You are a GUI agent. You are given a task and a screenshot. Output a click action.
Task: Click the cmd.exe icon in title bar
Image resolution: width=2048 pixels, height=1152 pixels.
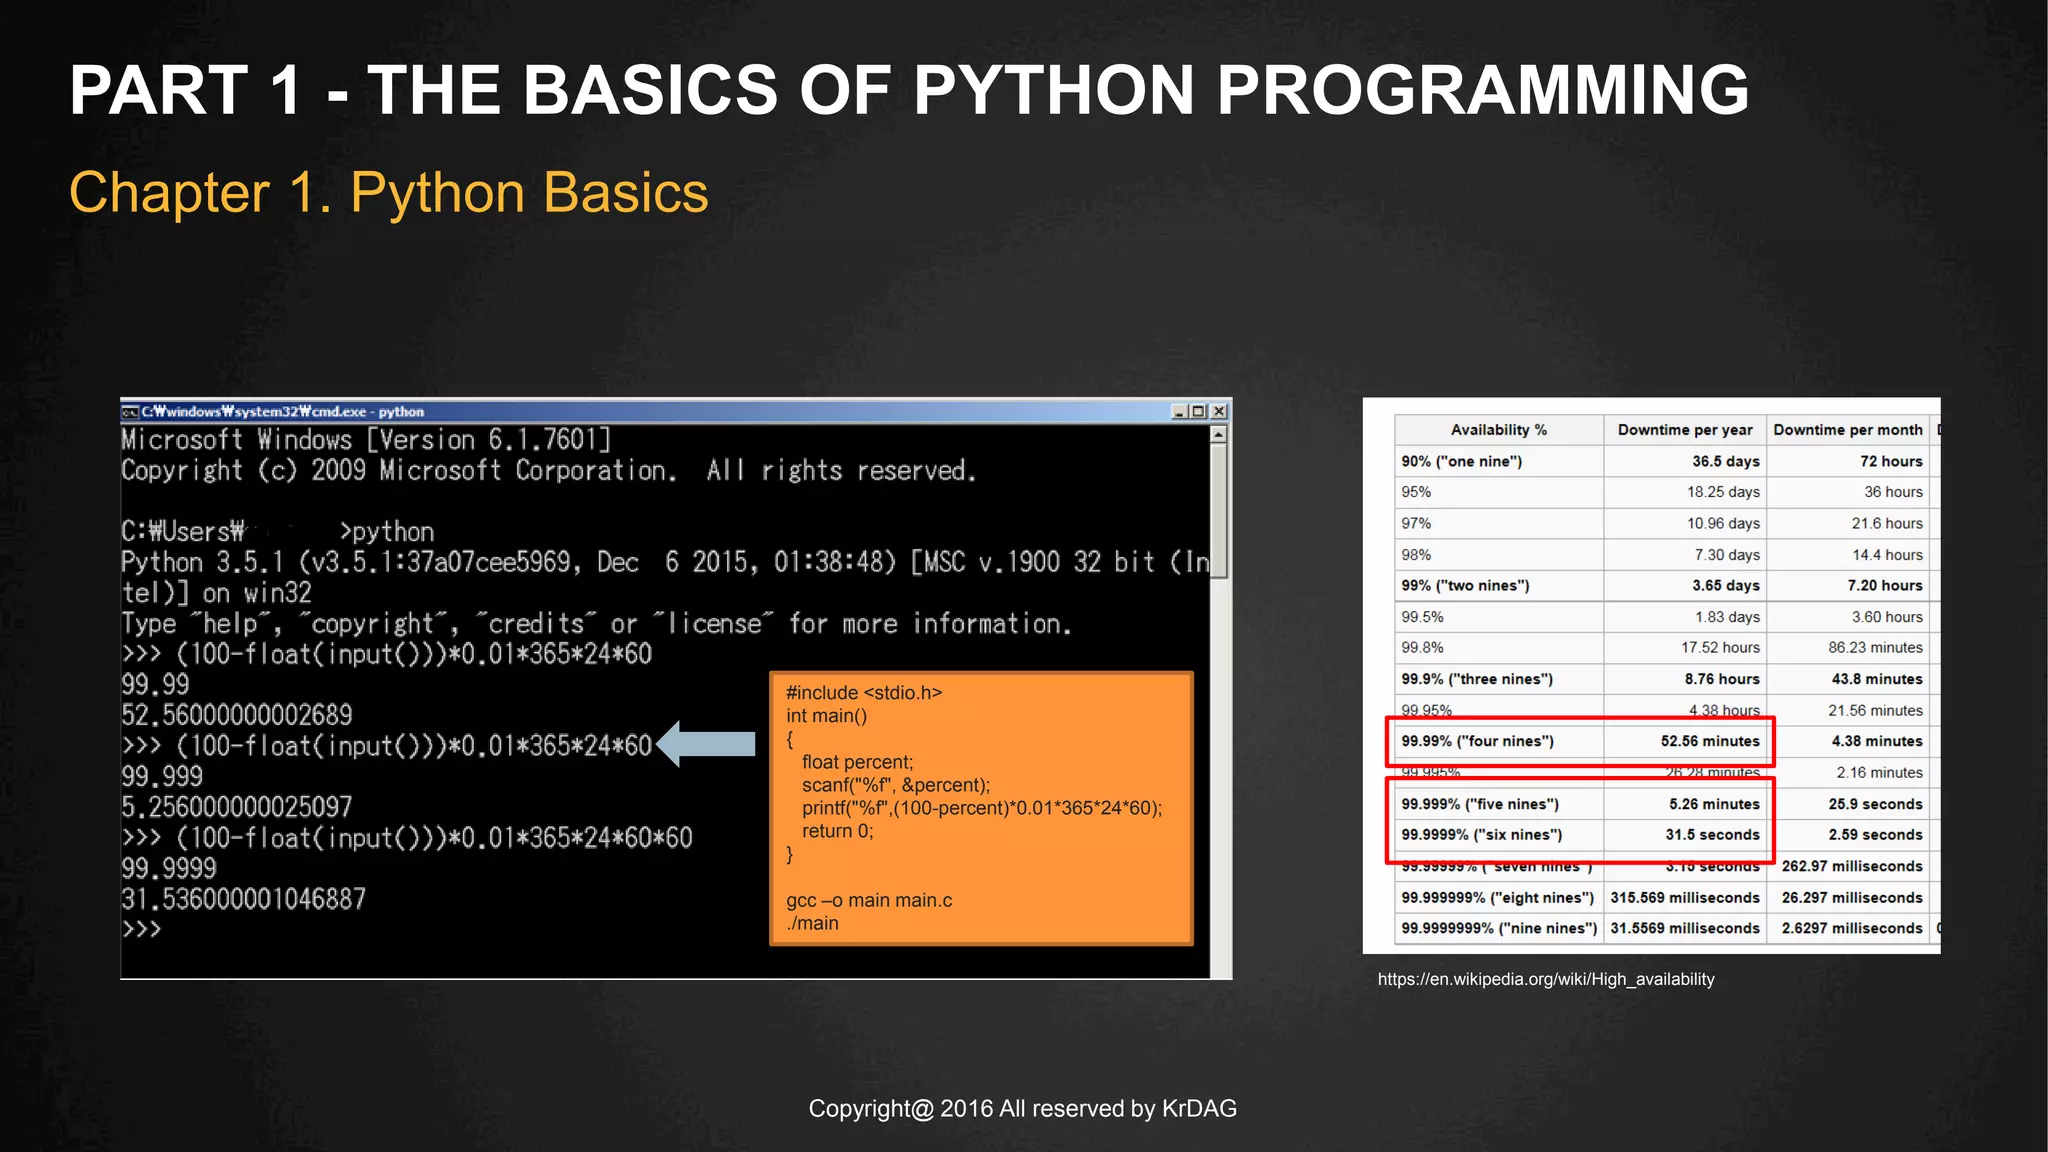[x=130, y=411]
